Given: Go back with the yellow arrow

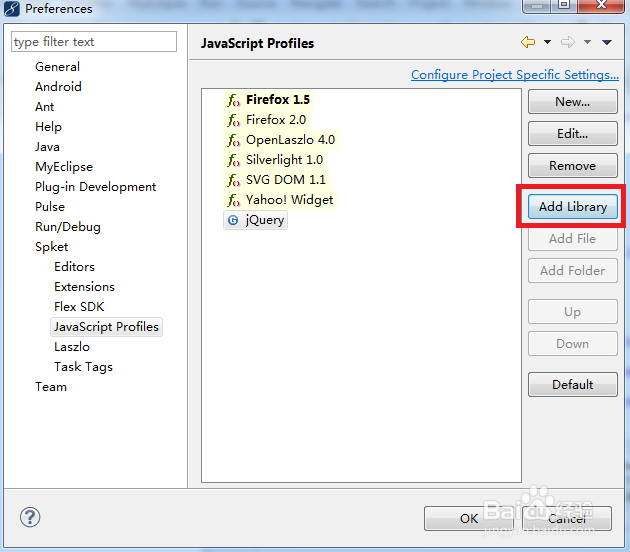Looking at the screenshot, I should coord(528,42).
